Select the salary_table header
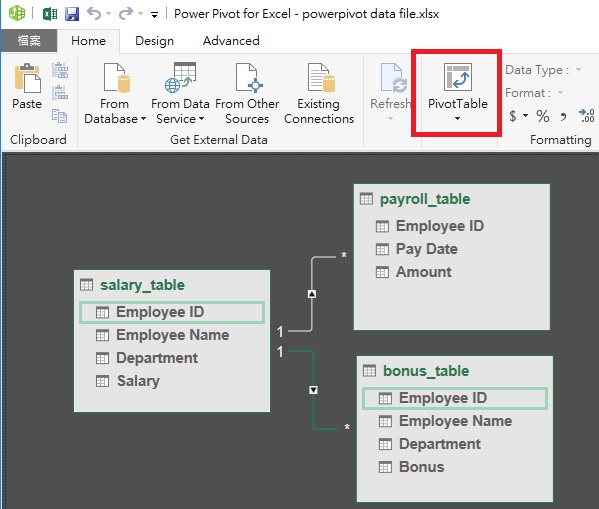 point(142,285)
